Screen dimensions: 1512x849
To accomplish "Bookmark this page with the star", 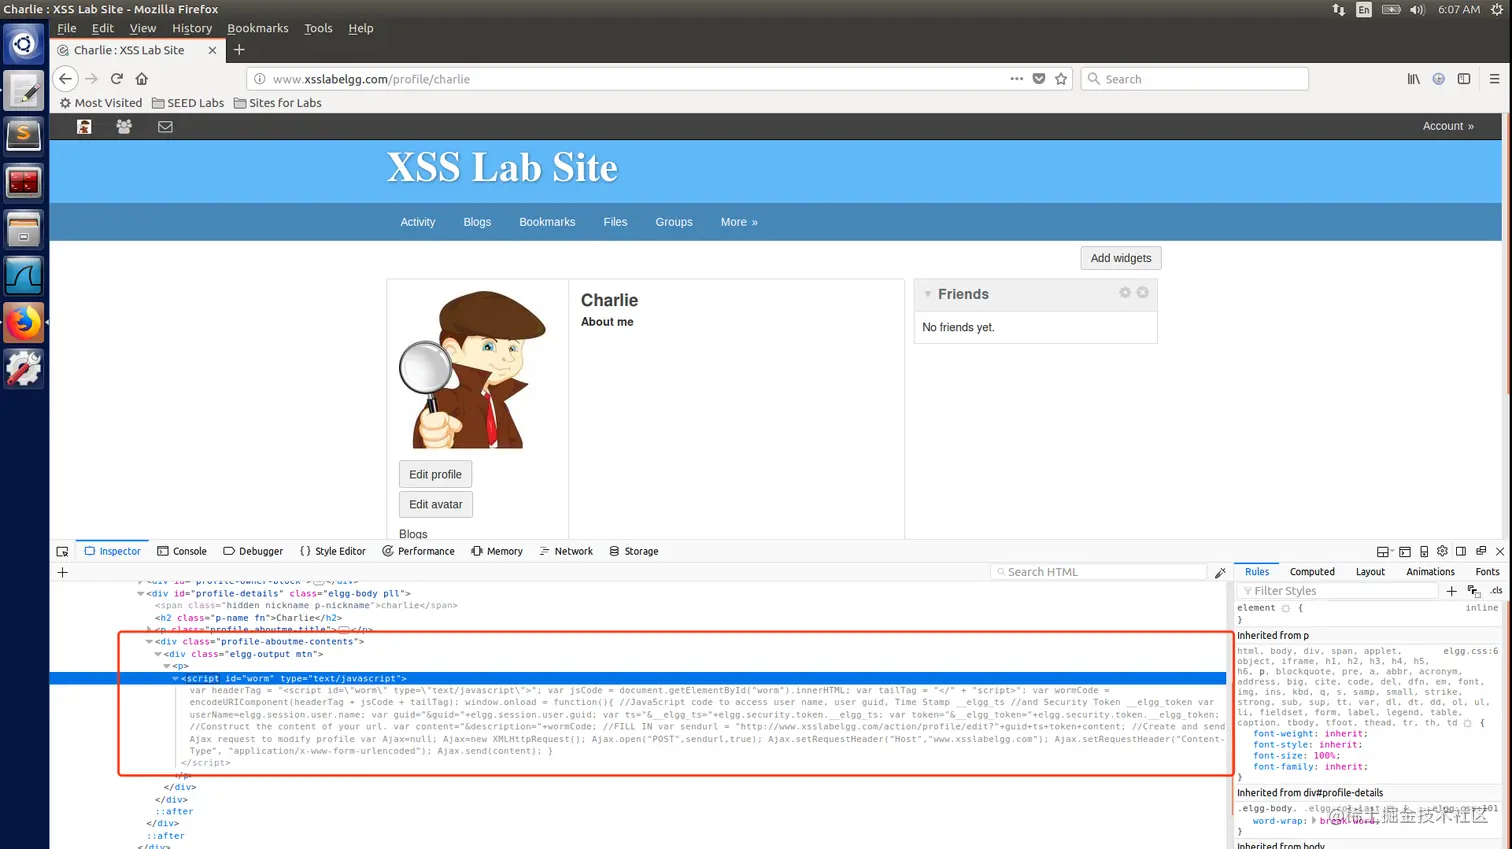I will point(1061,78).
